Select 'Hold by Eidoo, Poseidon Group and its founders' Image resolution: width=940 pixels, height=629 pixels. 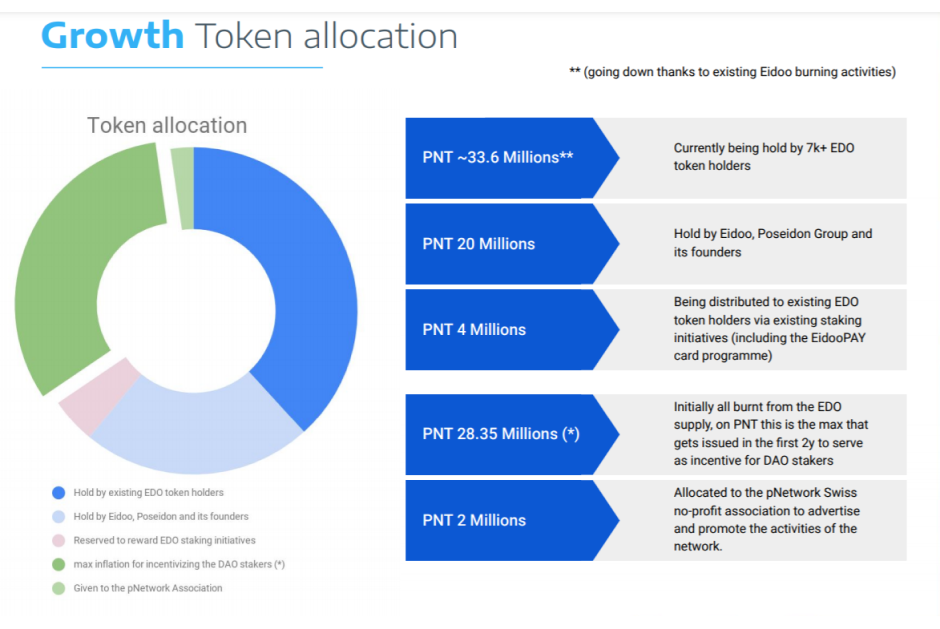773,243
